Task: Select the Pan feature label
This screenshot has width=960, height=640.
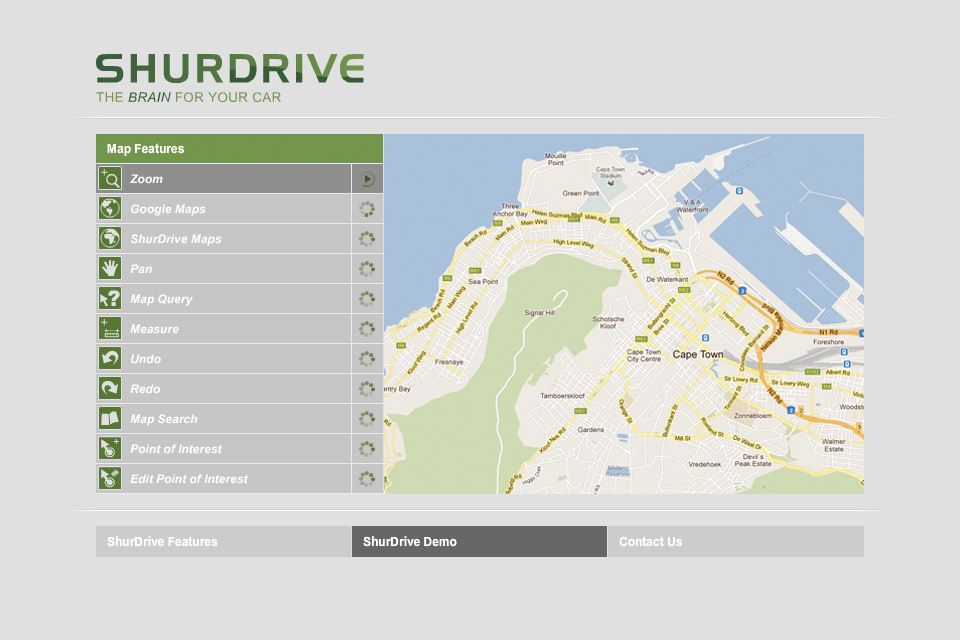Action: [x=141, y=269]
